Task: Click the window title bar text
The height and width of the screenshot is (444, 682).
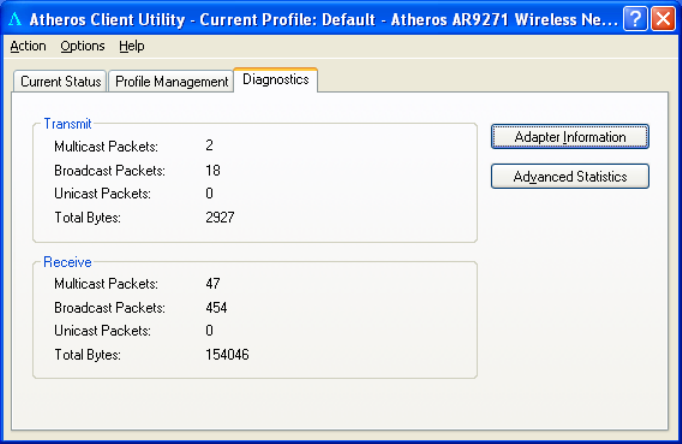Action: click(x=323, y=20)
